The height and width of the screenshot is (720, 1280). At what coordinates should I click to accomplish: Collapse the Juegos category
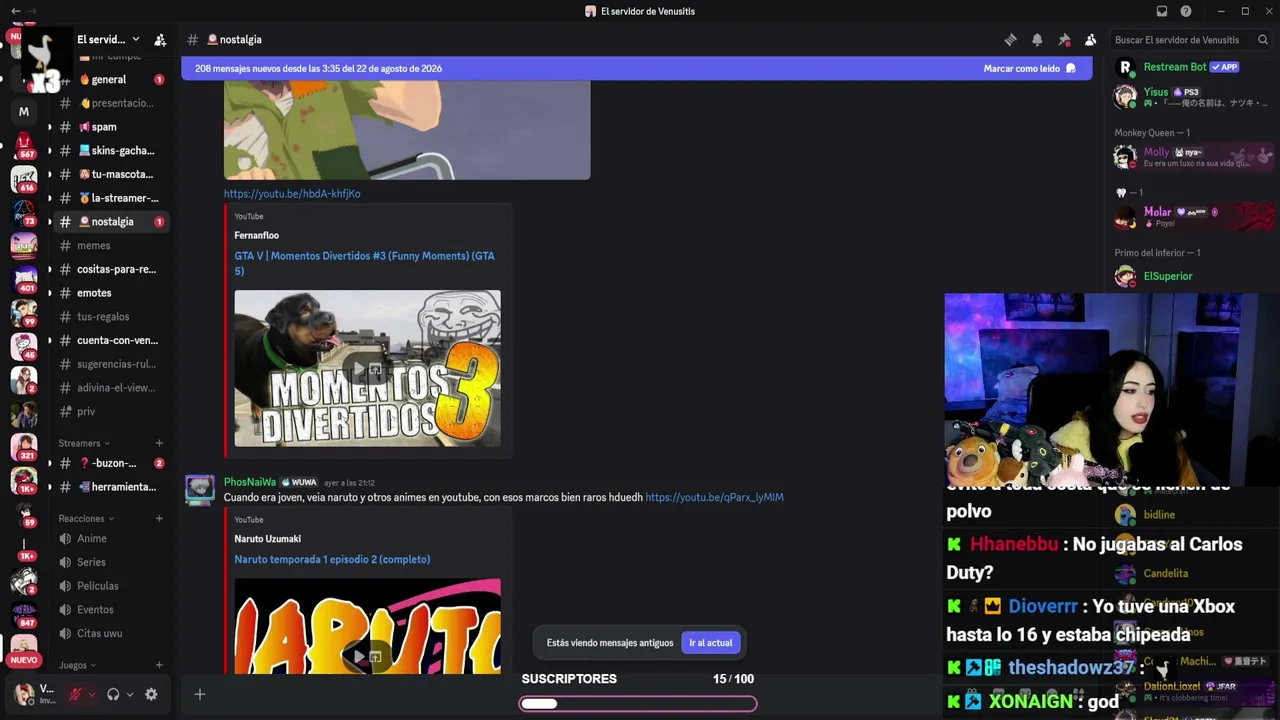pyautogui.click(x=77, y=665)
